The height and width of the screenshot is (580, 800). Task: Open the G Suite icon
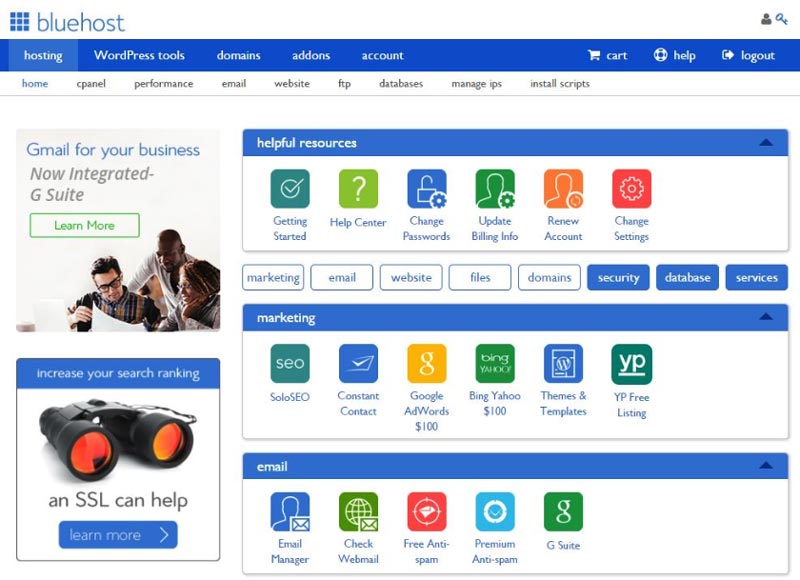[563, 512]
